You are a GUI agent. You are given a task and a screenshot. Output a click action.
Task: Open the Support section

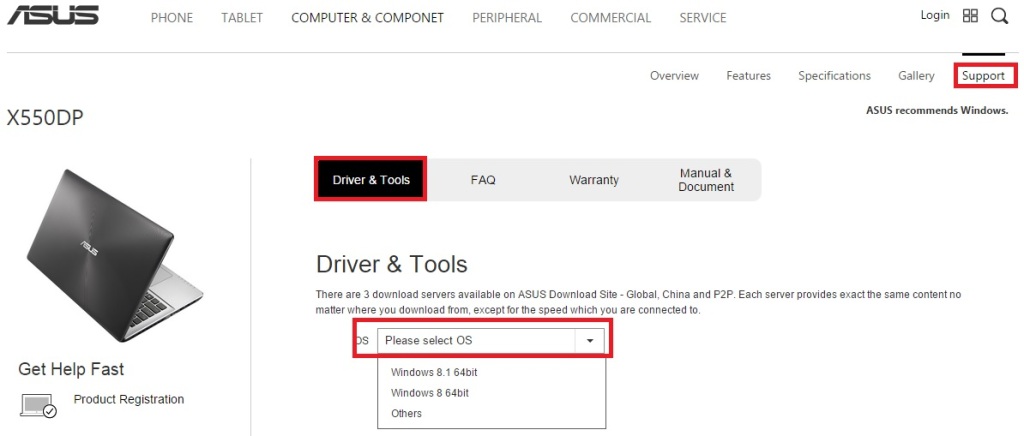click(x=983, y=76)
